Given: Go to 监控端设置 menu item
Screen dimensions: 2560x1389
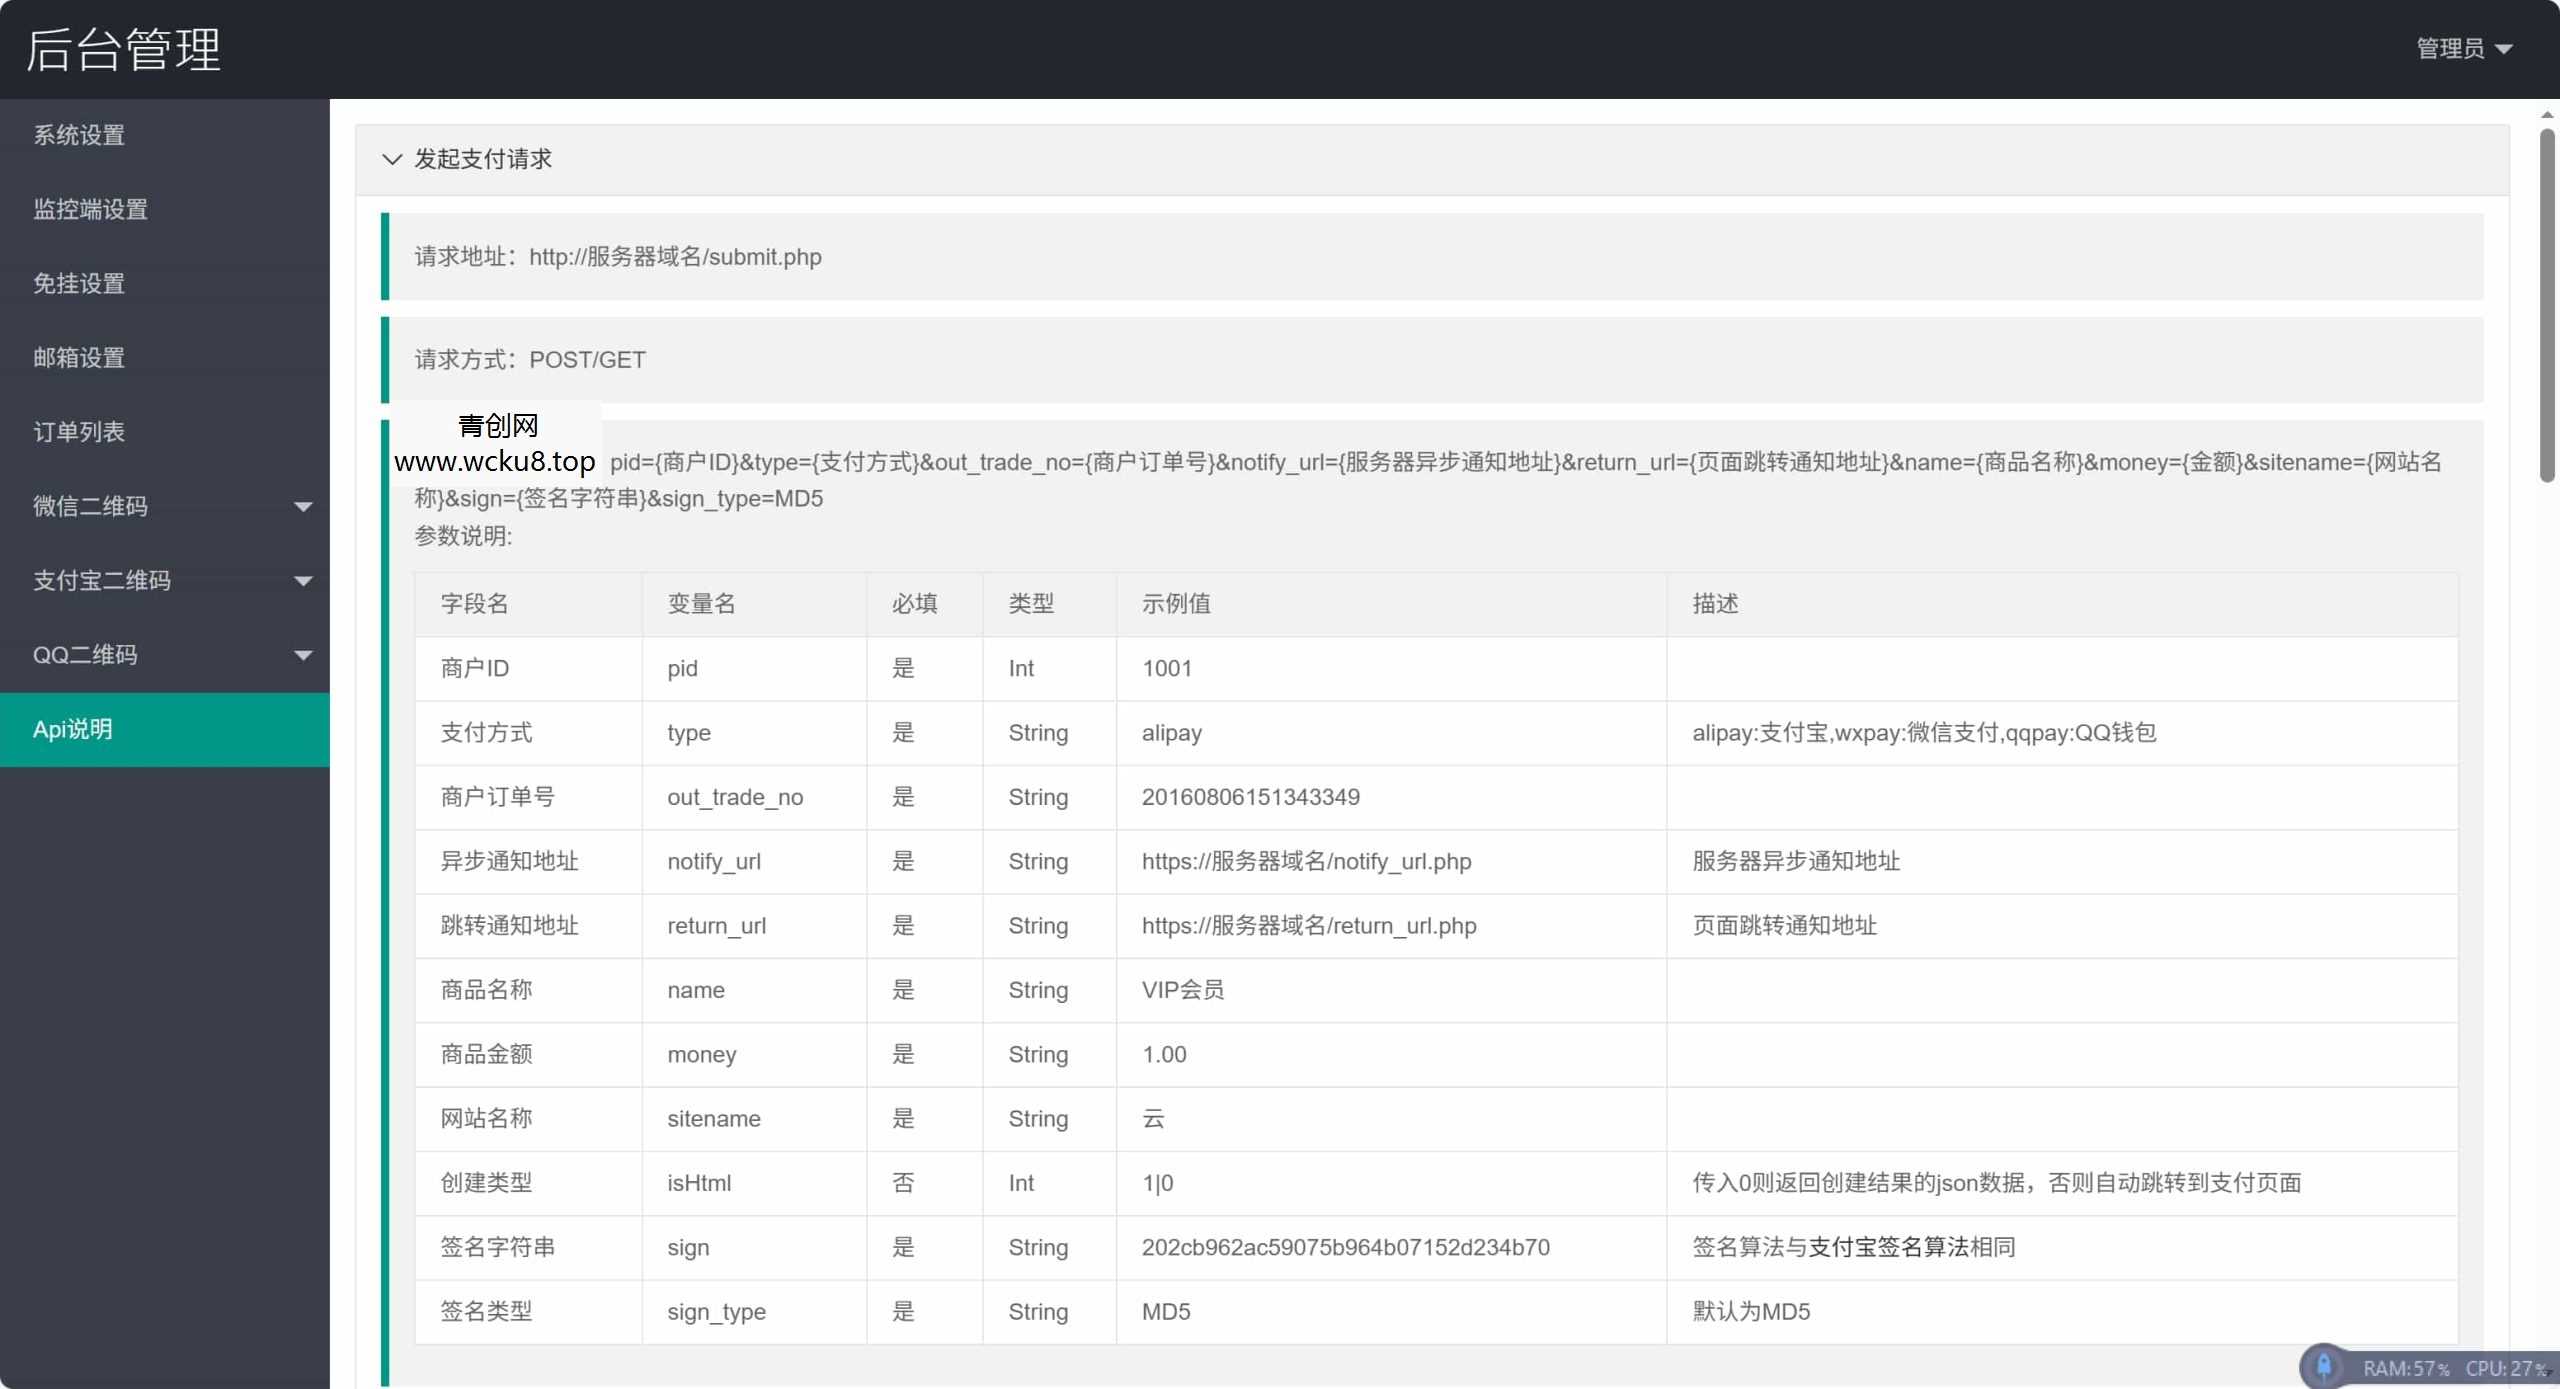Looking at the screenshot, I should tap(91, 209).
